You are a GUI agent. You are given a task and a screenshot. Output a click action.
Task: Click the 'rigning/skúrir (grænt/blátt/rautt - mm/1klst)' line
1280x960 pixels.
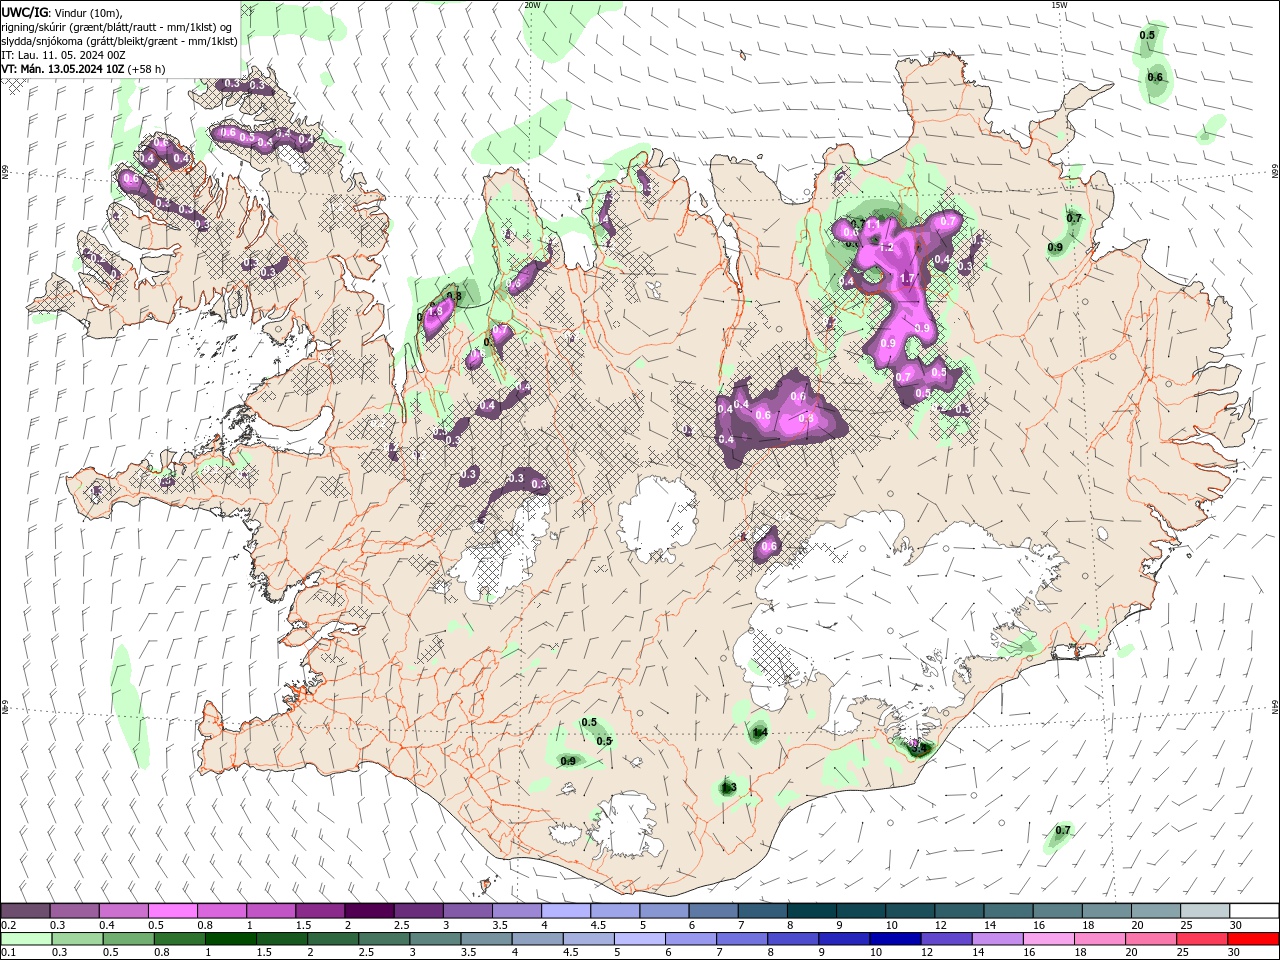(x=110, y=27)
